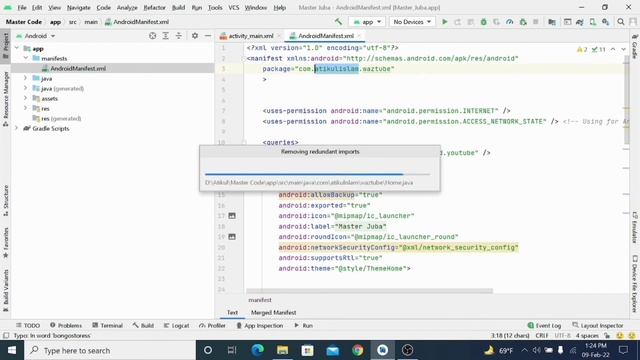The height and width of the screenshot is (360, 640).
Task: Open Microsoft Edge from the taskbar
Action: click(x=257, y=350)
